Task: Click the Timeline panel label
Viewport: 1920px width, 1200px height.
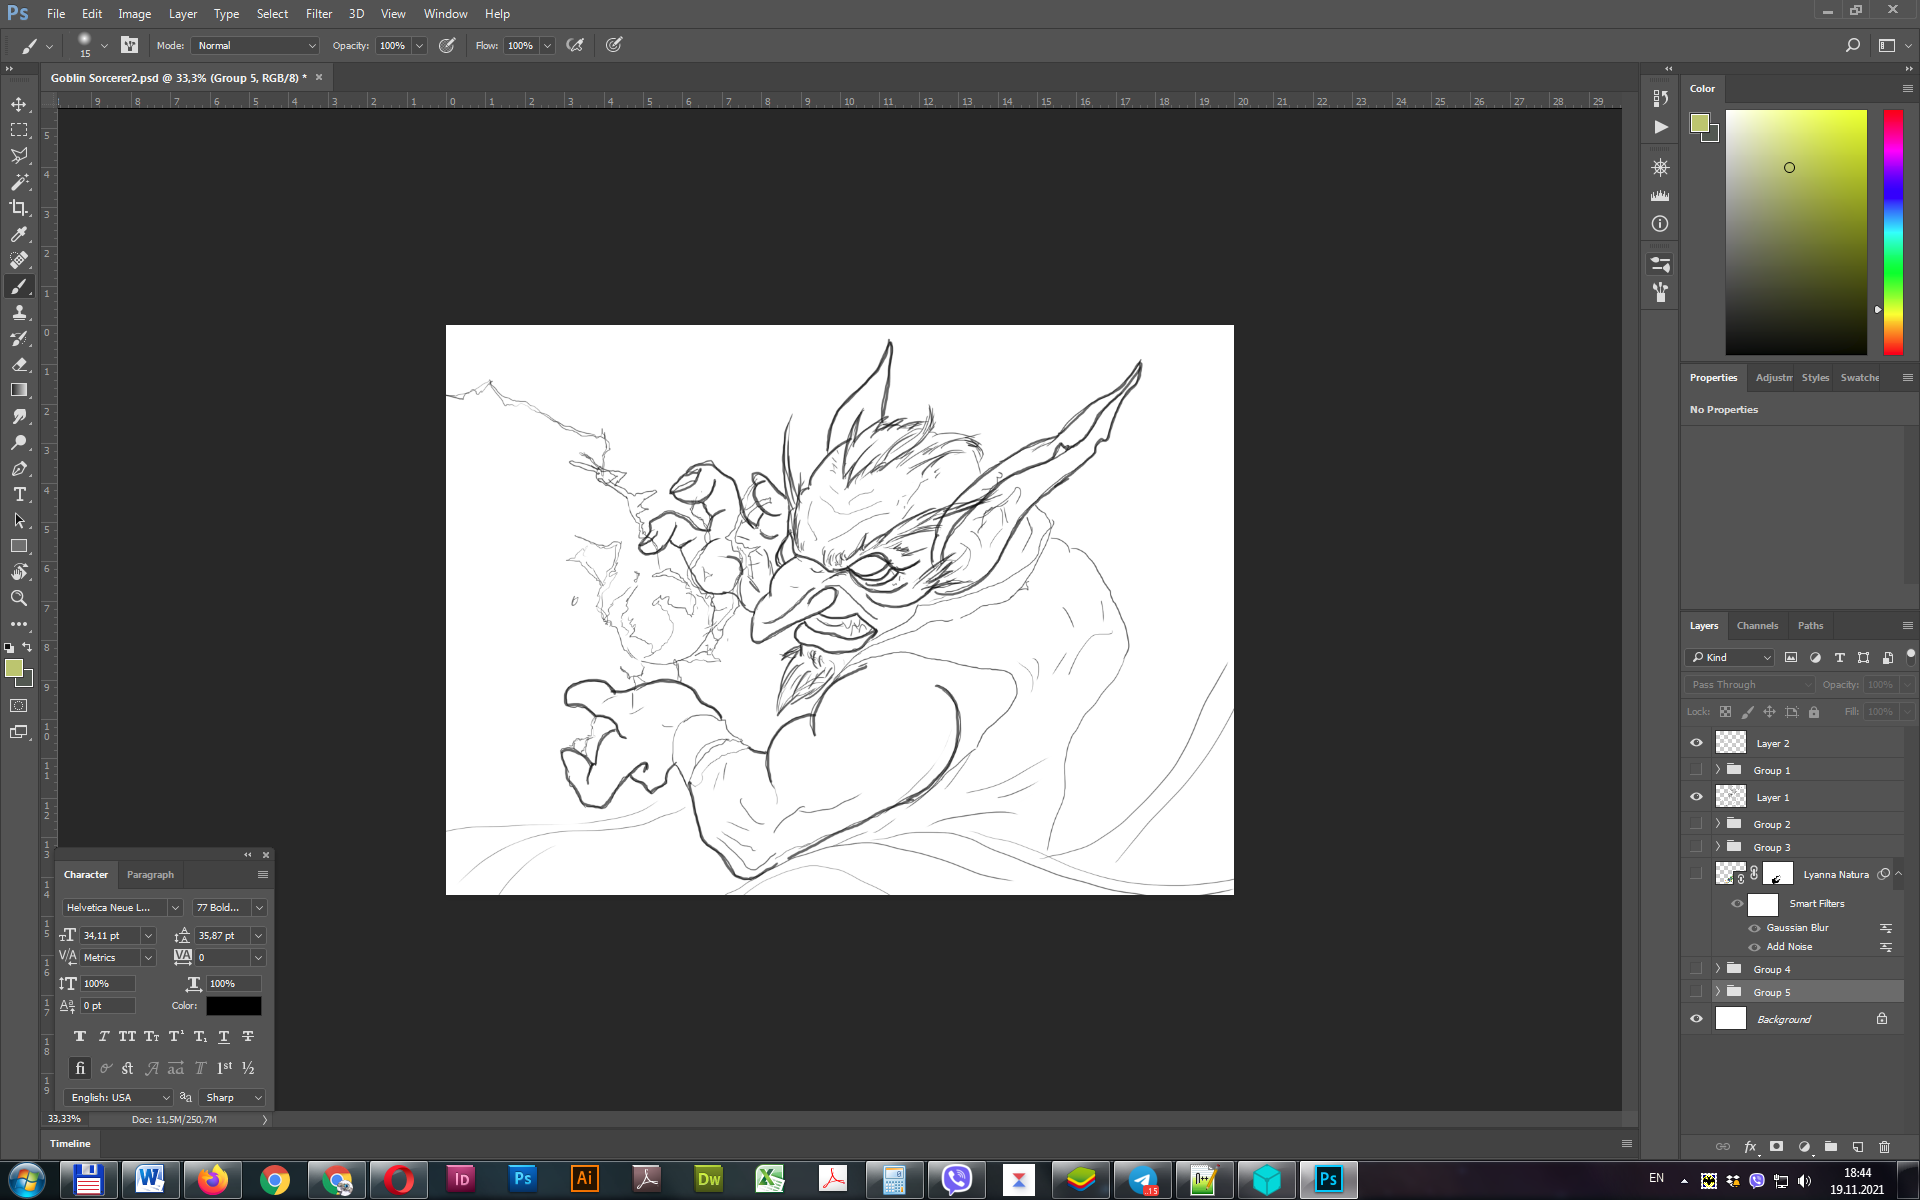Action: pyautogui.click(x=70, y=1143)
